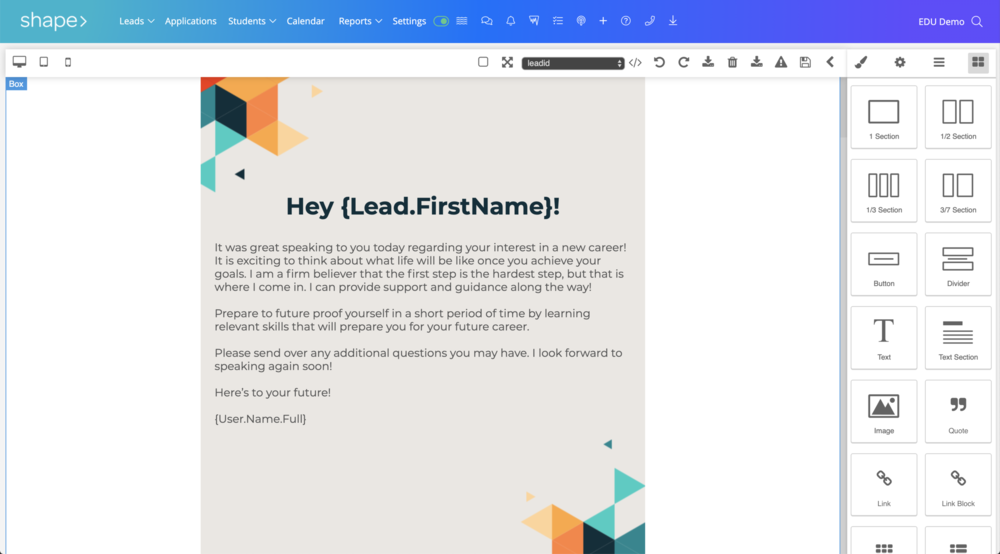The image size is (1000, 554).
Task: Click the search magnifier icon
Action: pyautogui.click(x=977, y=22)
